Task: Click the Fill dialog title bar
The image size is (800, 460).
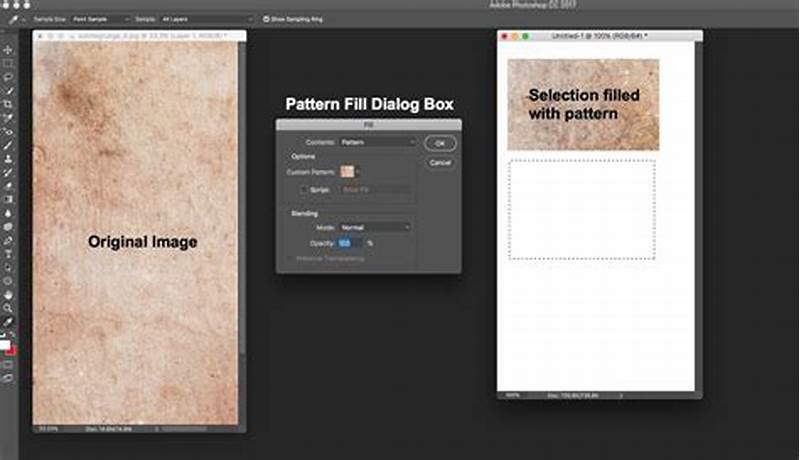Action: pos(369,125)
